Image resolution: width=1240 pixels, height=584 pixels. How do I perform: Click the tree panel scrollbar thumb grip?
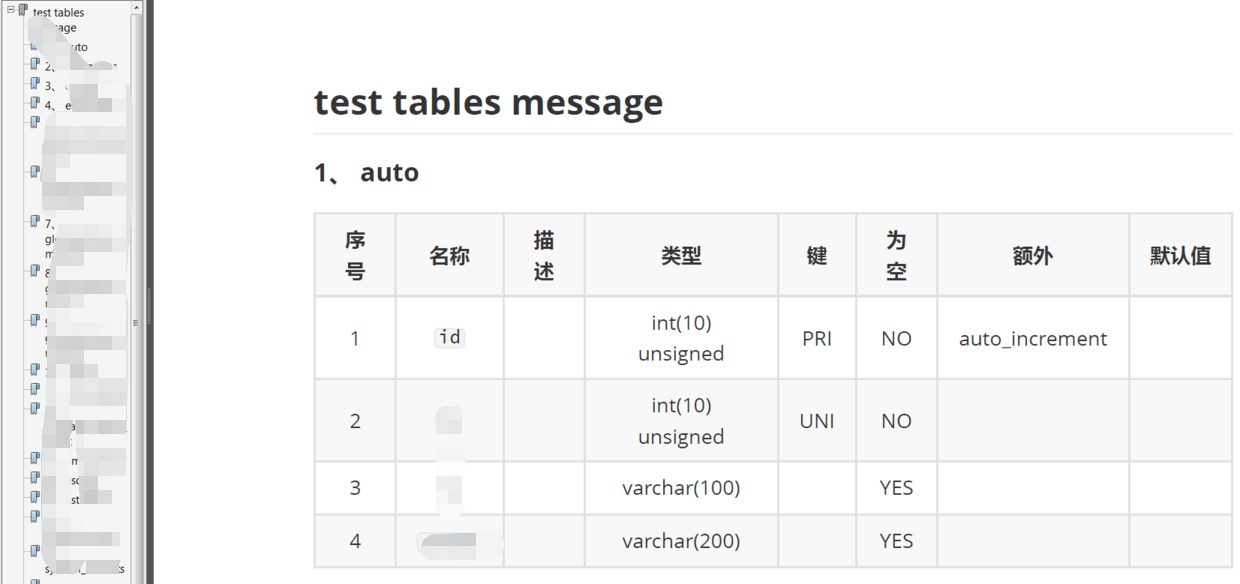137,323
